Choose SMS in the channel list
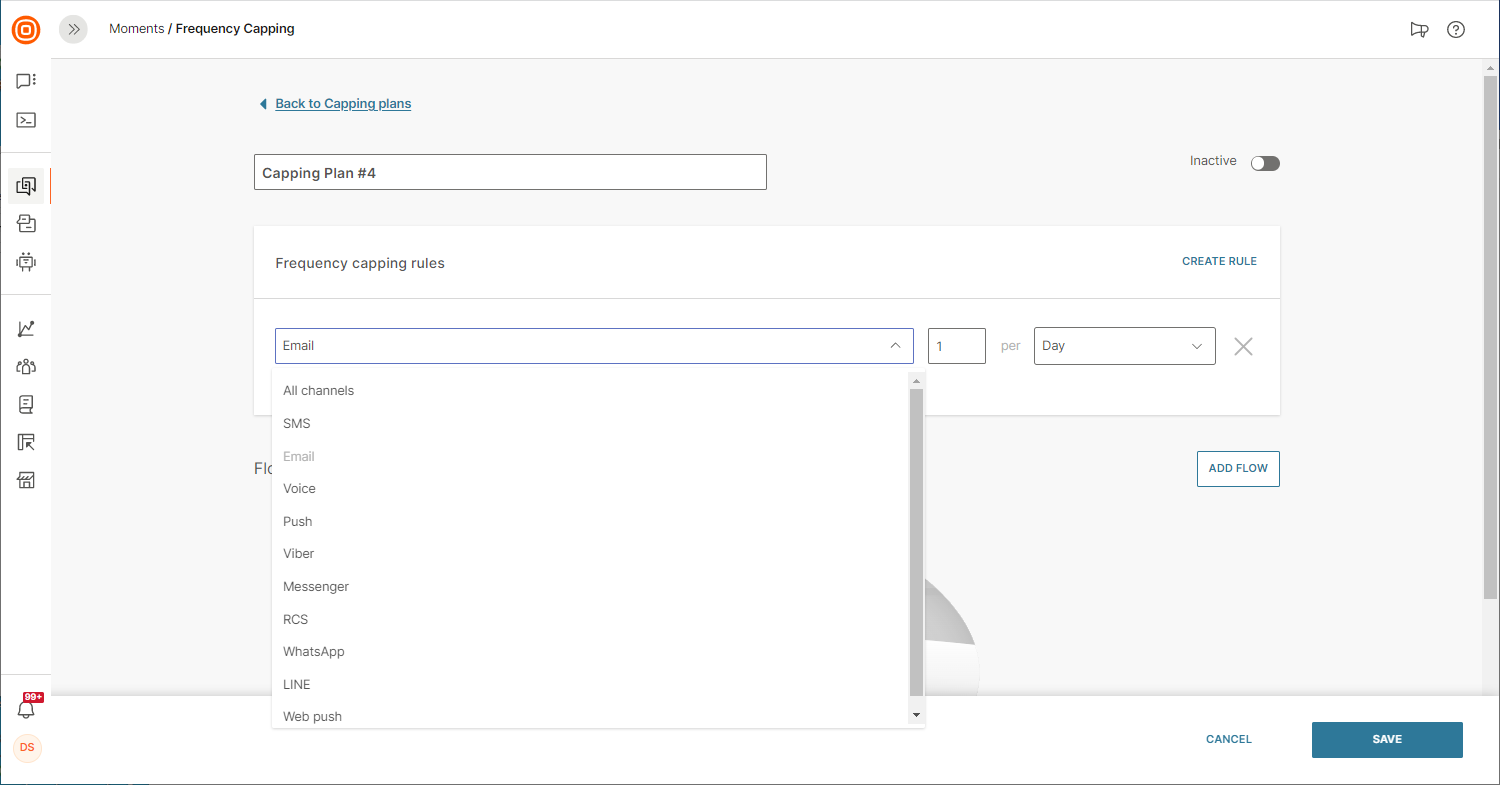Viewport: 1500px width, 785px height. pyautogui.click(x=297, y=424)
